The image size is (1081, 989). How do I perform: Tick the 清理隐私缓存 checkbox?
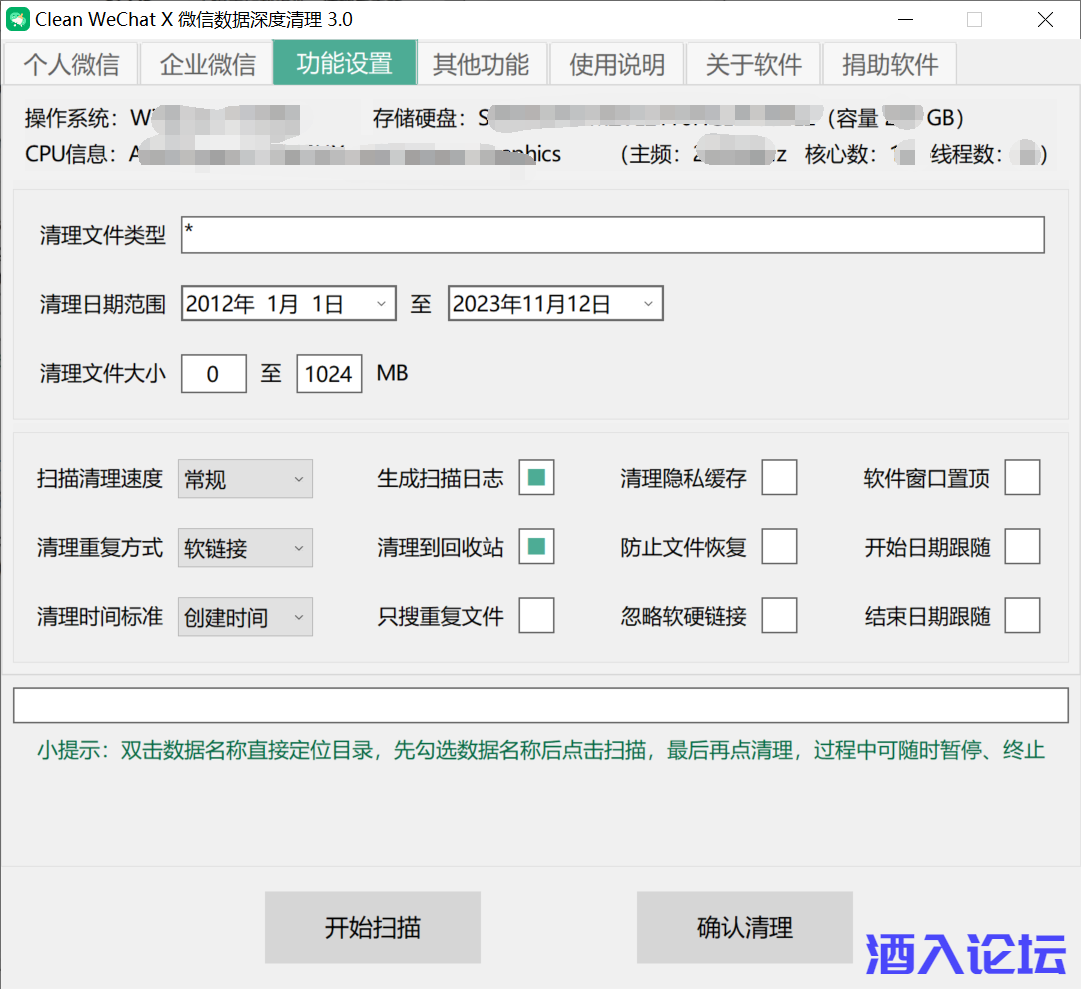(x=779, y=478)
